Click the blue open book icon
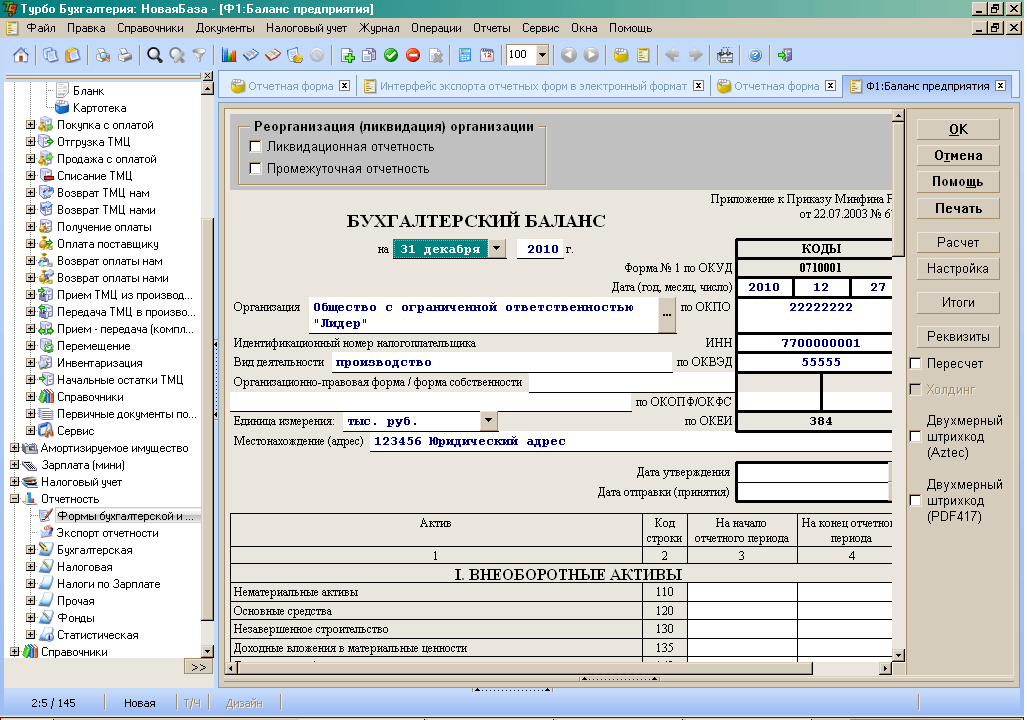Viewport: 1027px width, 720px height. [251, 55]
